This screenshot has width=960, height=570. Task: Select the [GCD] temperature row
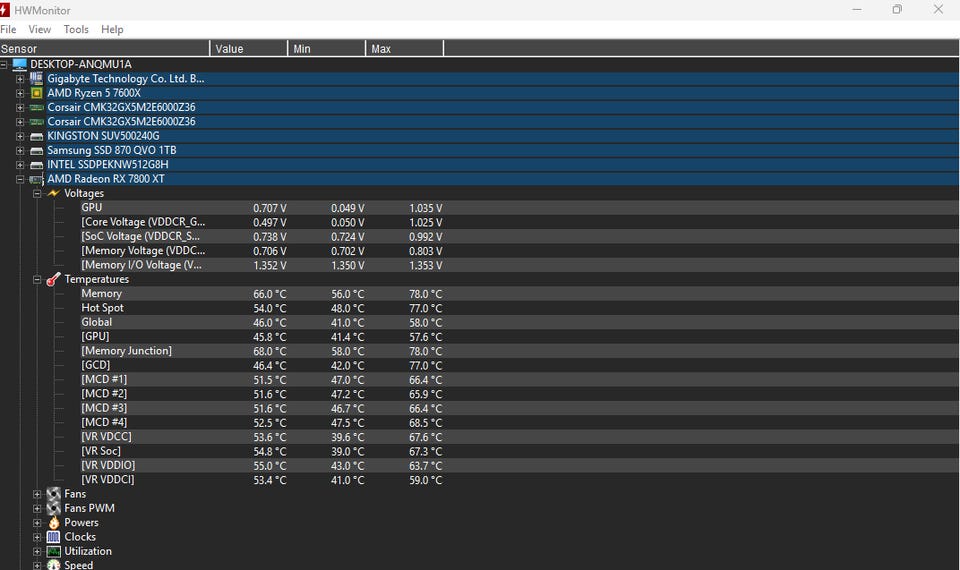coord(96,366)
